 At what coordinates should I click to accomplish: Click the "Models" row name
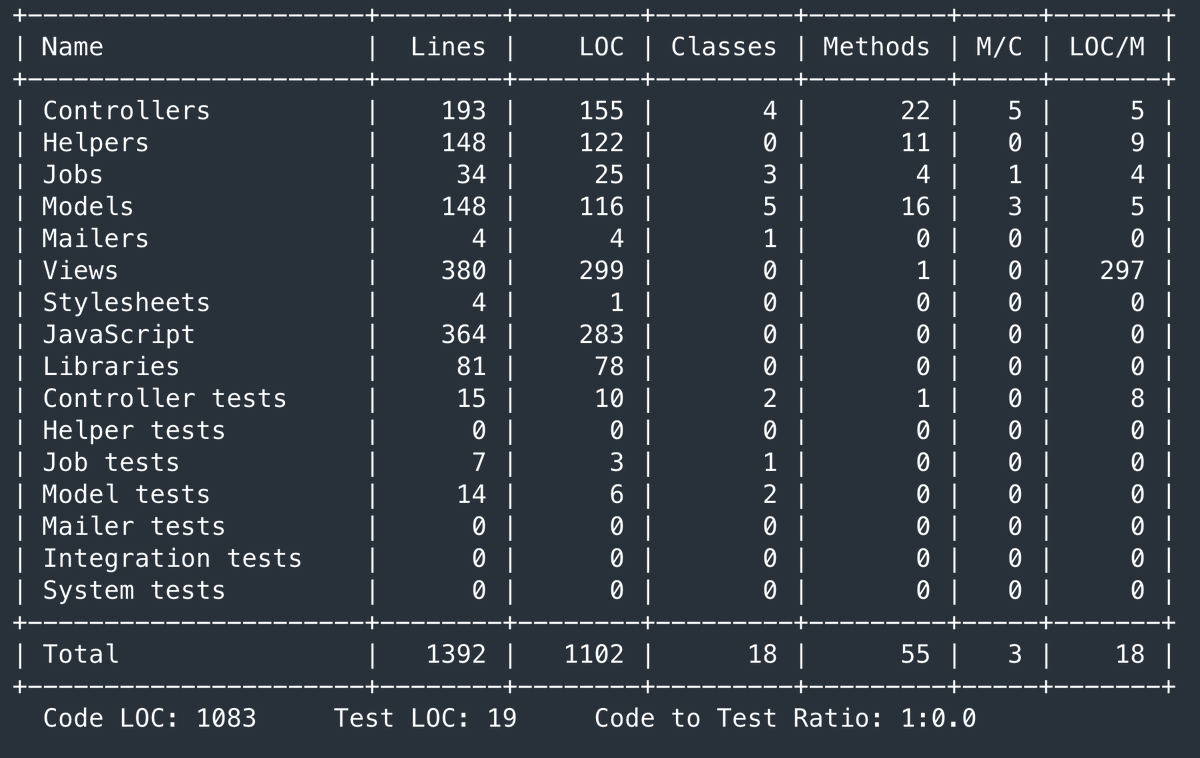coord(87,207)
